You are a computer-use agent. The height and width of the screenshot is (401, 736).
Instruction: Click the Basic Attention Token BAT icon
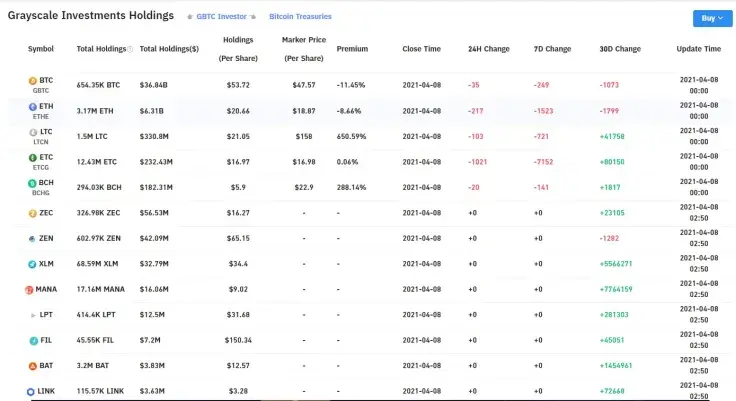pyautogui.click(x=32, y=366)
